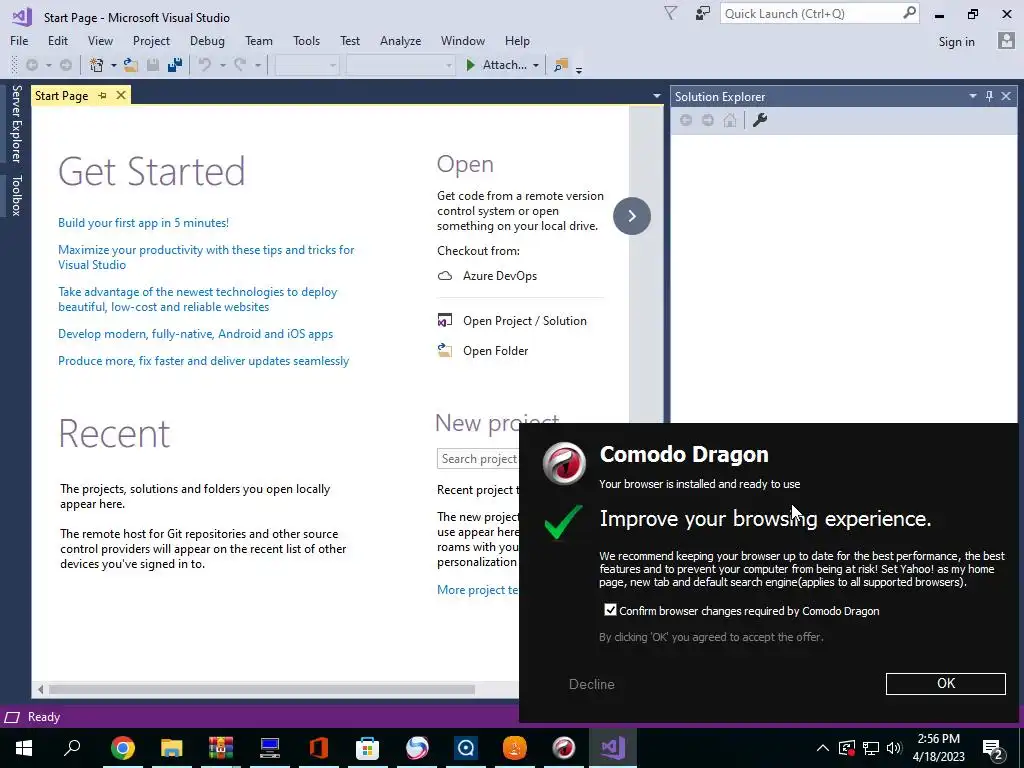Open 'Develop modern, fully-native, Android and iOS apps' link
This screenshot has width=1024, height=768.
coord(195,334)
